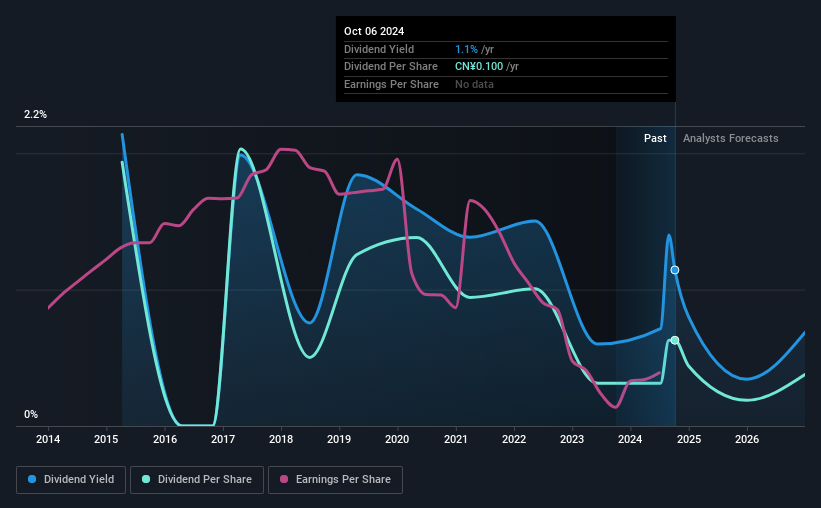821x508 pixels.
Task: Click the 2.2% y-axis label
Action: [35, 114]
